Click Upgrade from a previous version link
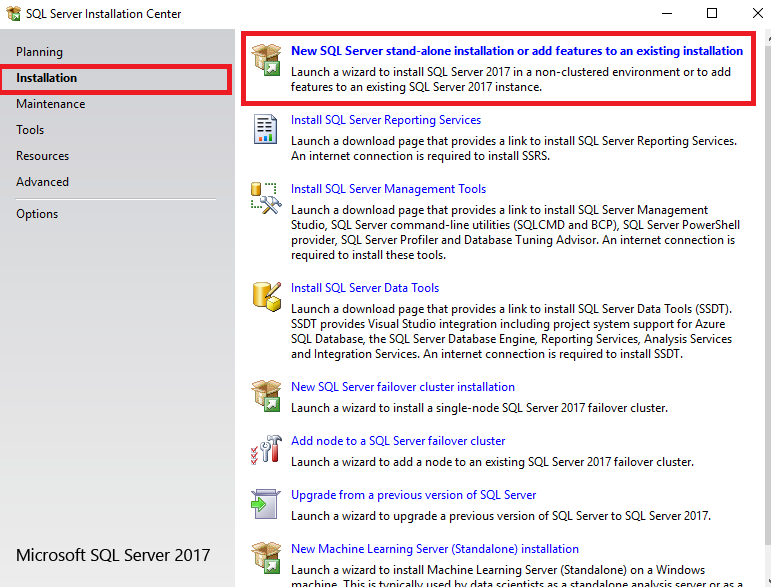 click(x=414, y=495)
